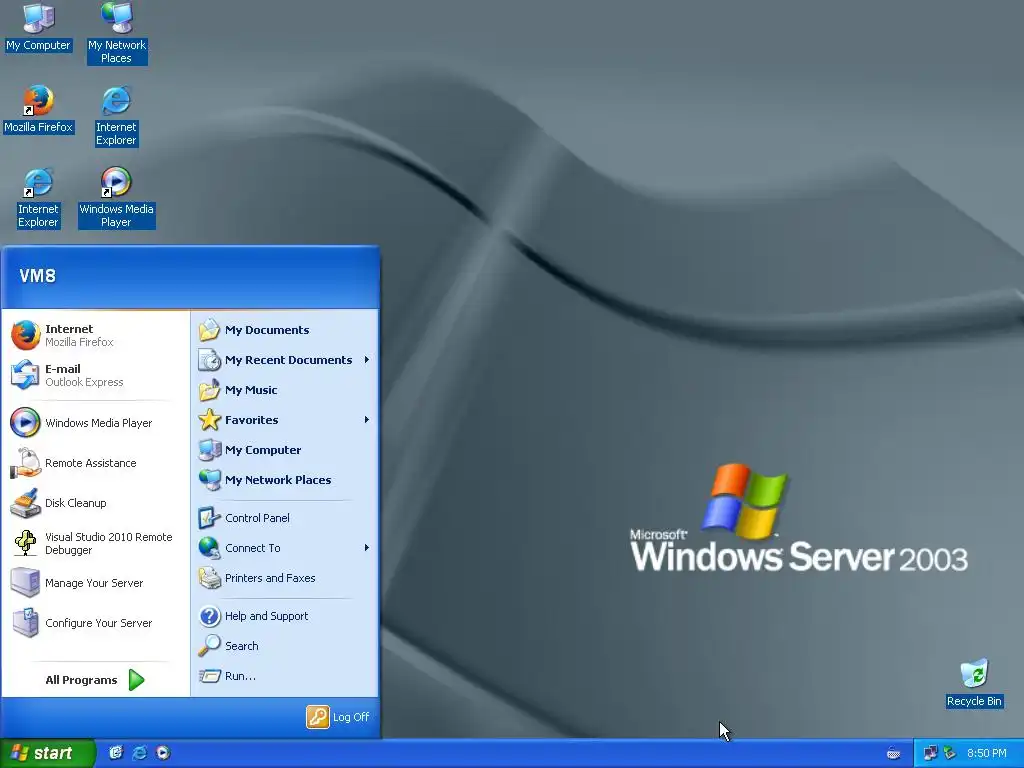Open the Run dialog

(285, 676)
